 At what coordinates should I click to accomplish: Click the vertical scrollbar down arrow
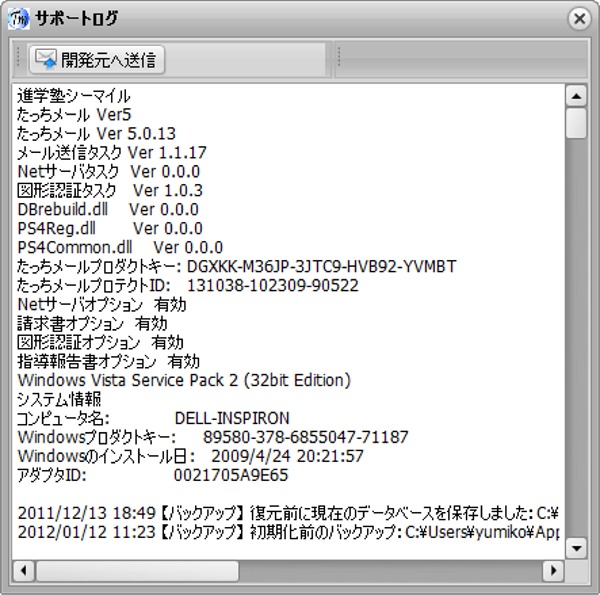coord(576,548)
